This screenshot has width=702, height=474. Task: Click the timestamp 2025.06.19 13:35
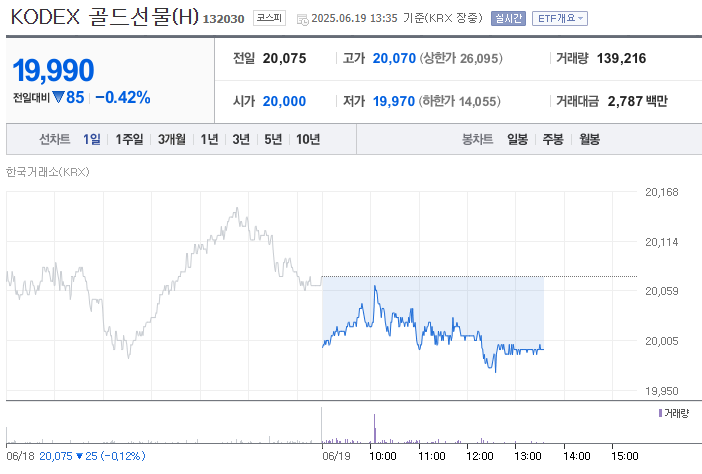[x=354, y=18]
